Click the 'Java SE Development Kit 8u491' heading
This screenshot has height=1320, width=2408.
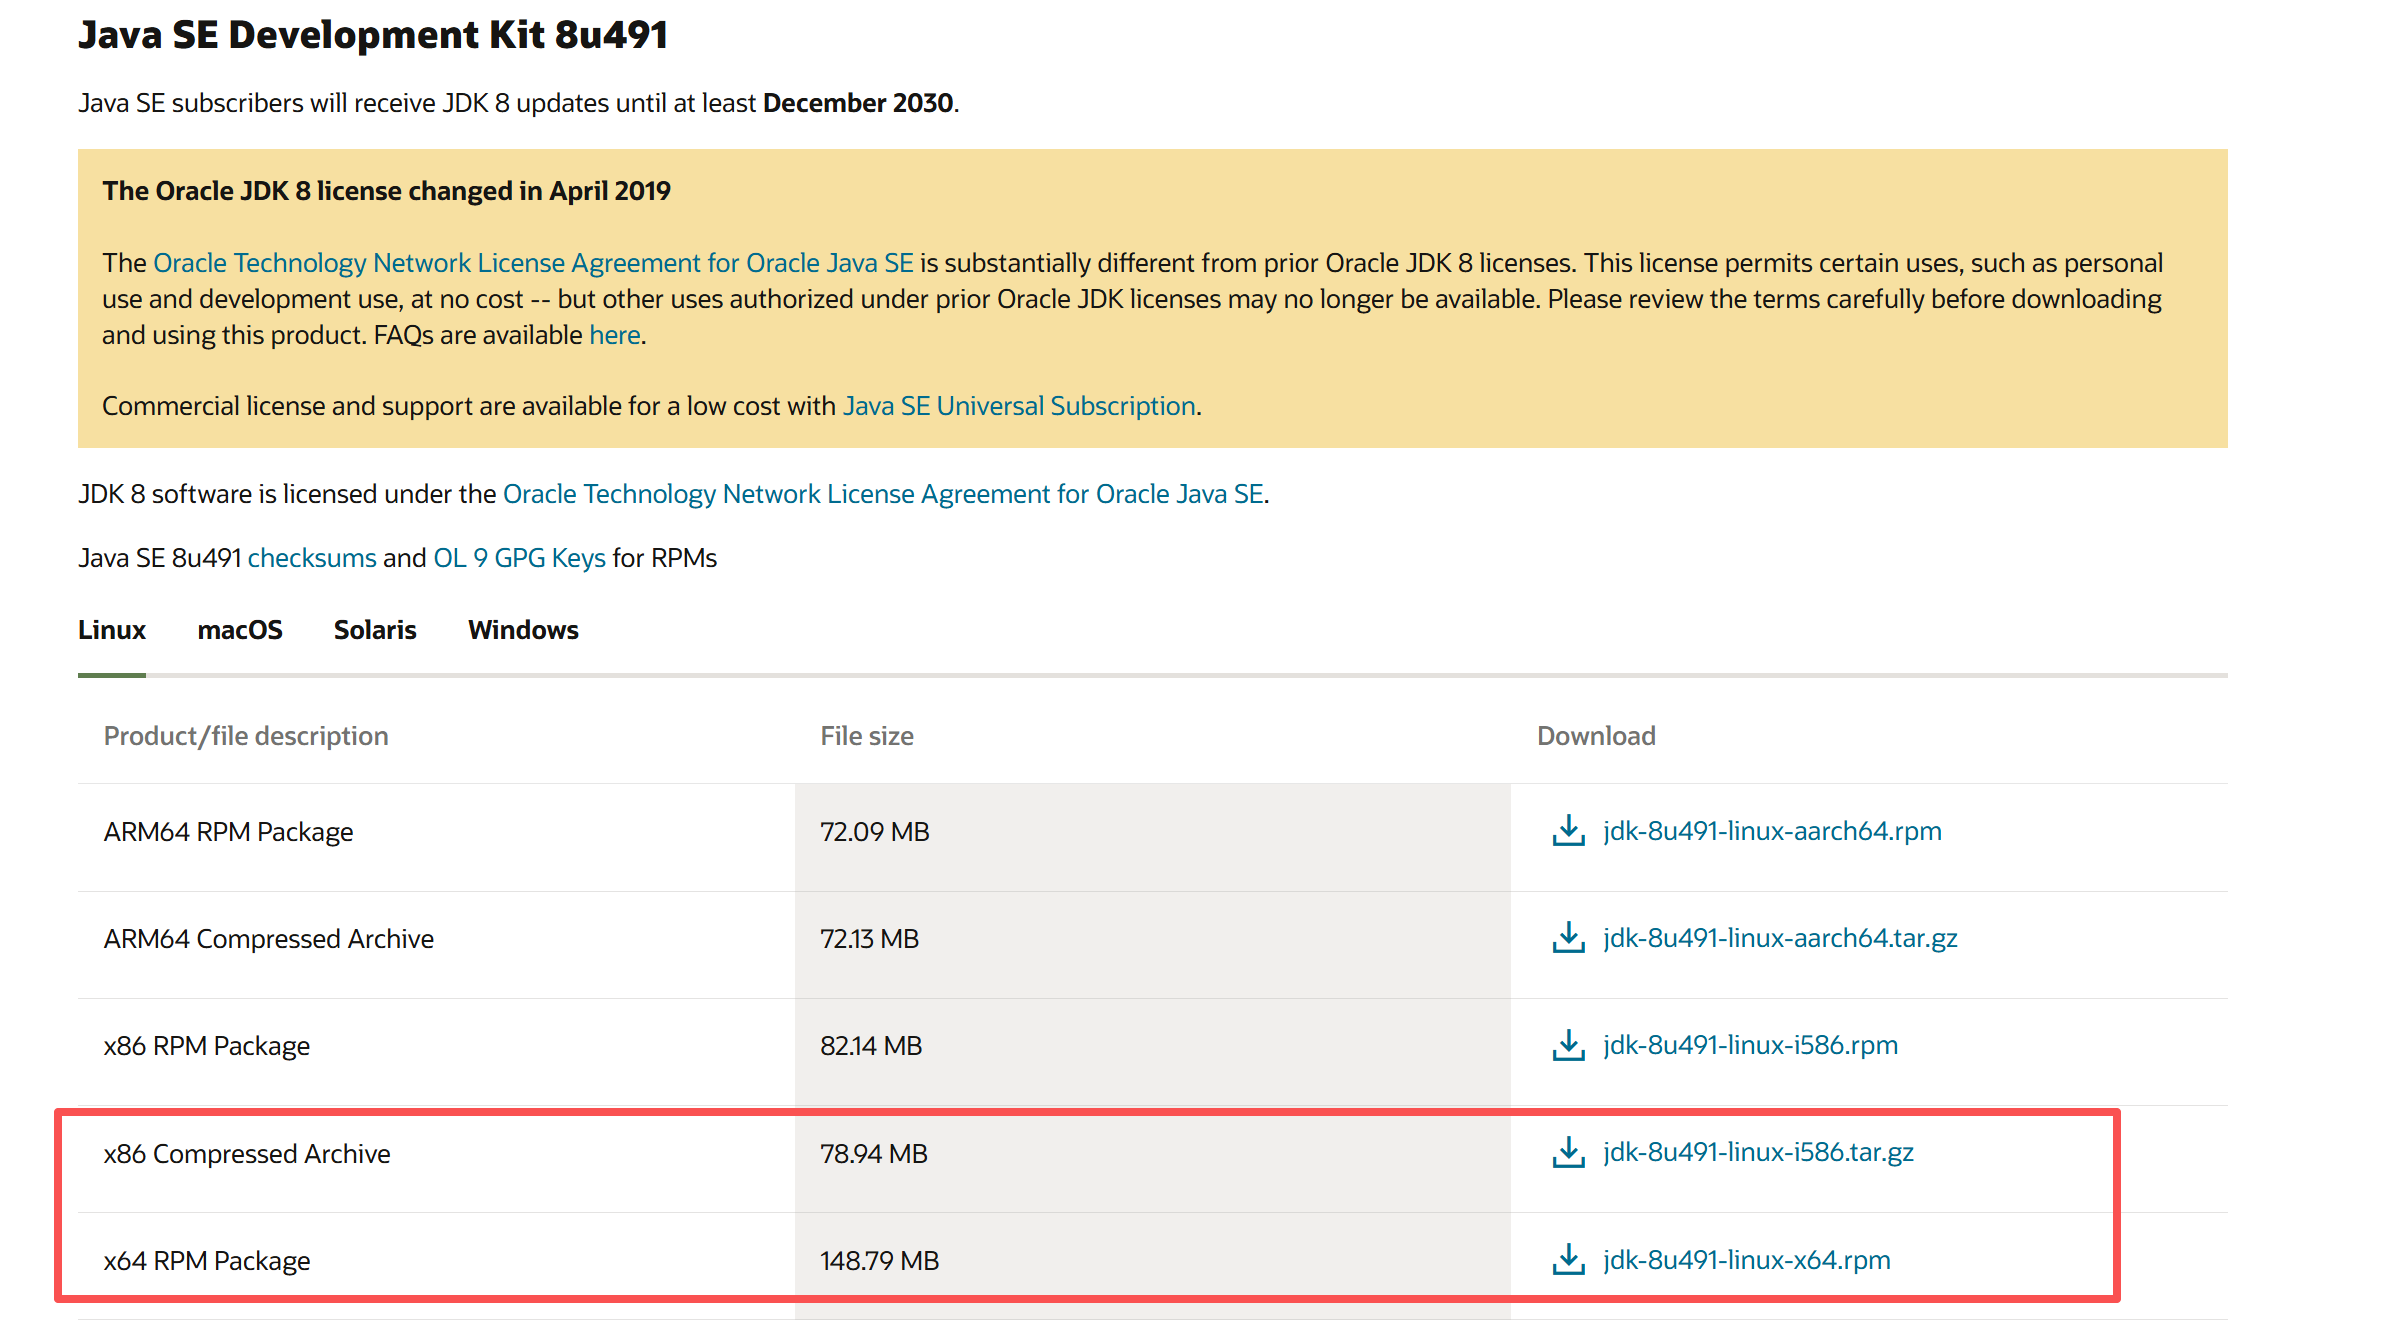[373, 35]
